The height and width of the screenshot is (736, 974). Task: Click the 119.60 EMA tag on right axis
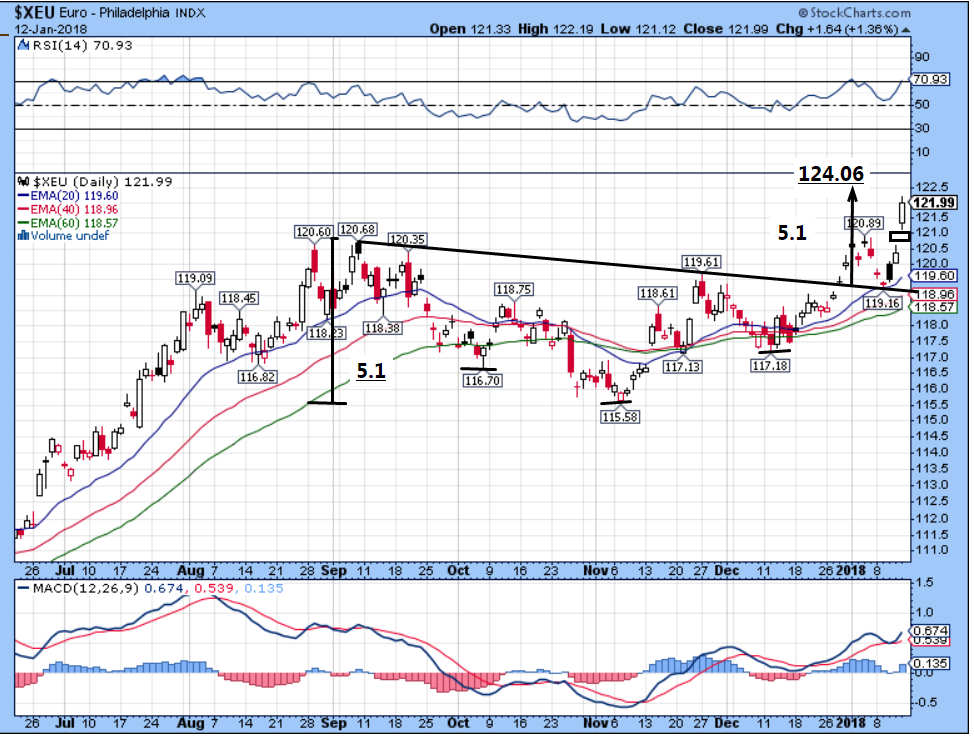934,276
